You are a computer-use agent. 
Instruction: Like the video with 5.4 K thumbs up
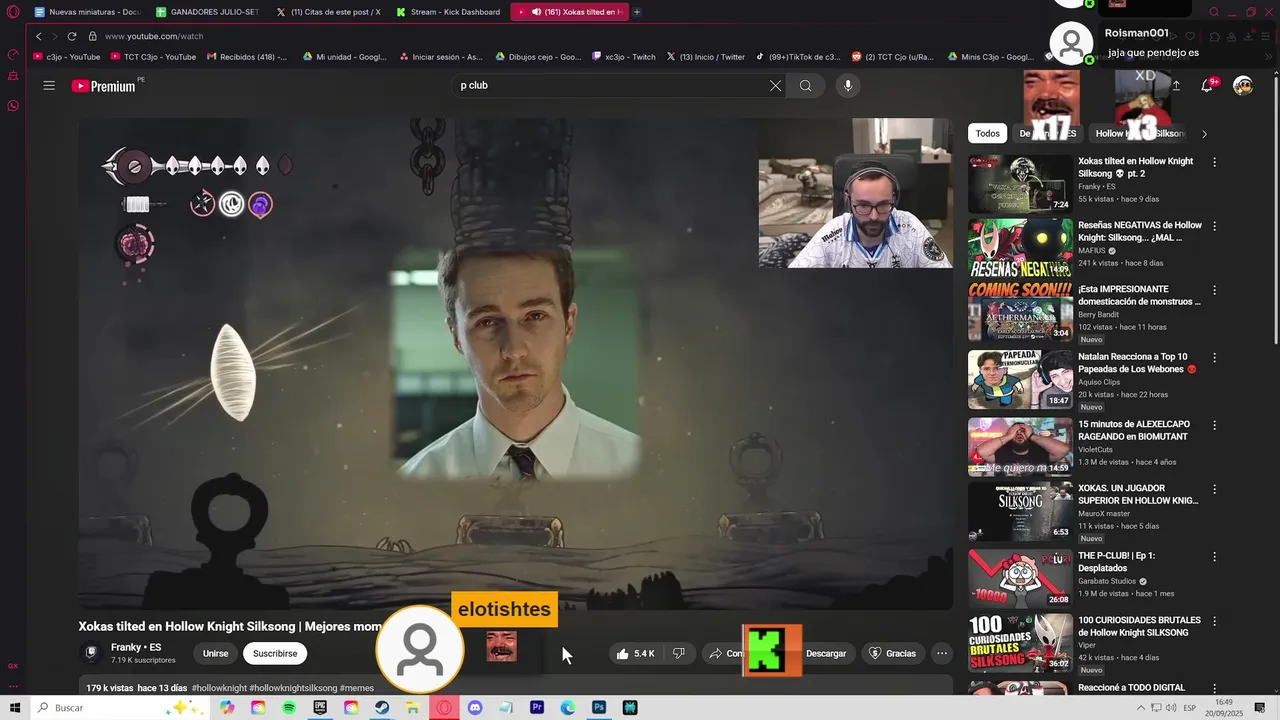(x=635, y=654)
